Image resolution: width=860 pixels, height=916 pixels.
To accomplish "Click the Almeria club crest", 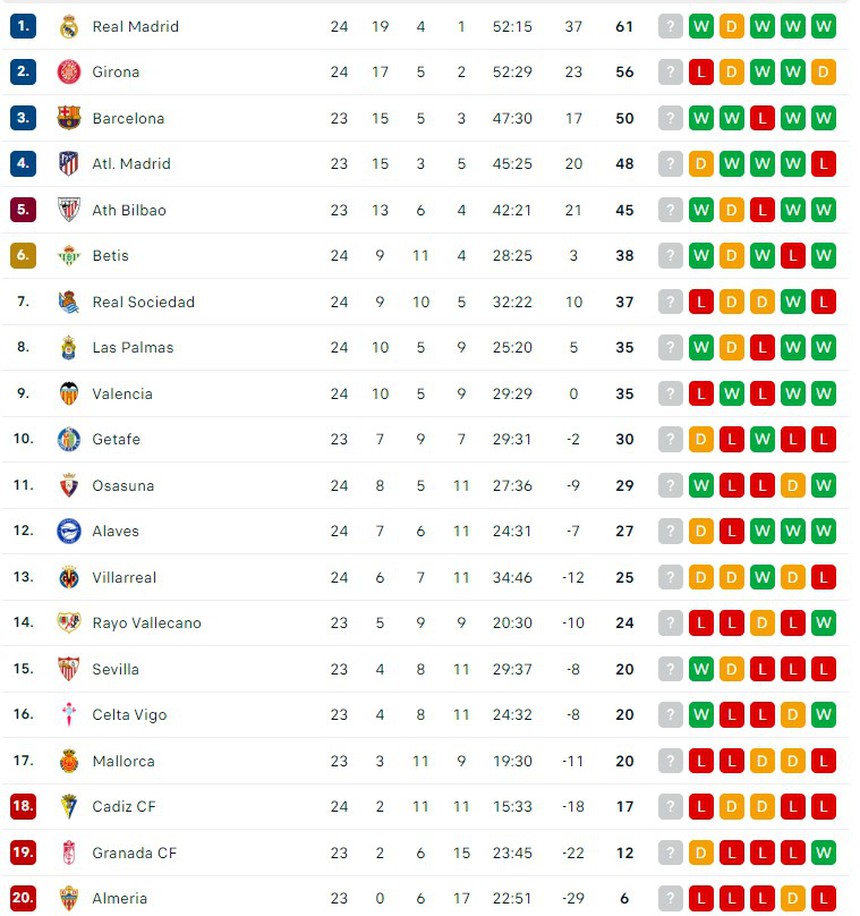I will point(67,898).
